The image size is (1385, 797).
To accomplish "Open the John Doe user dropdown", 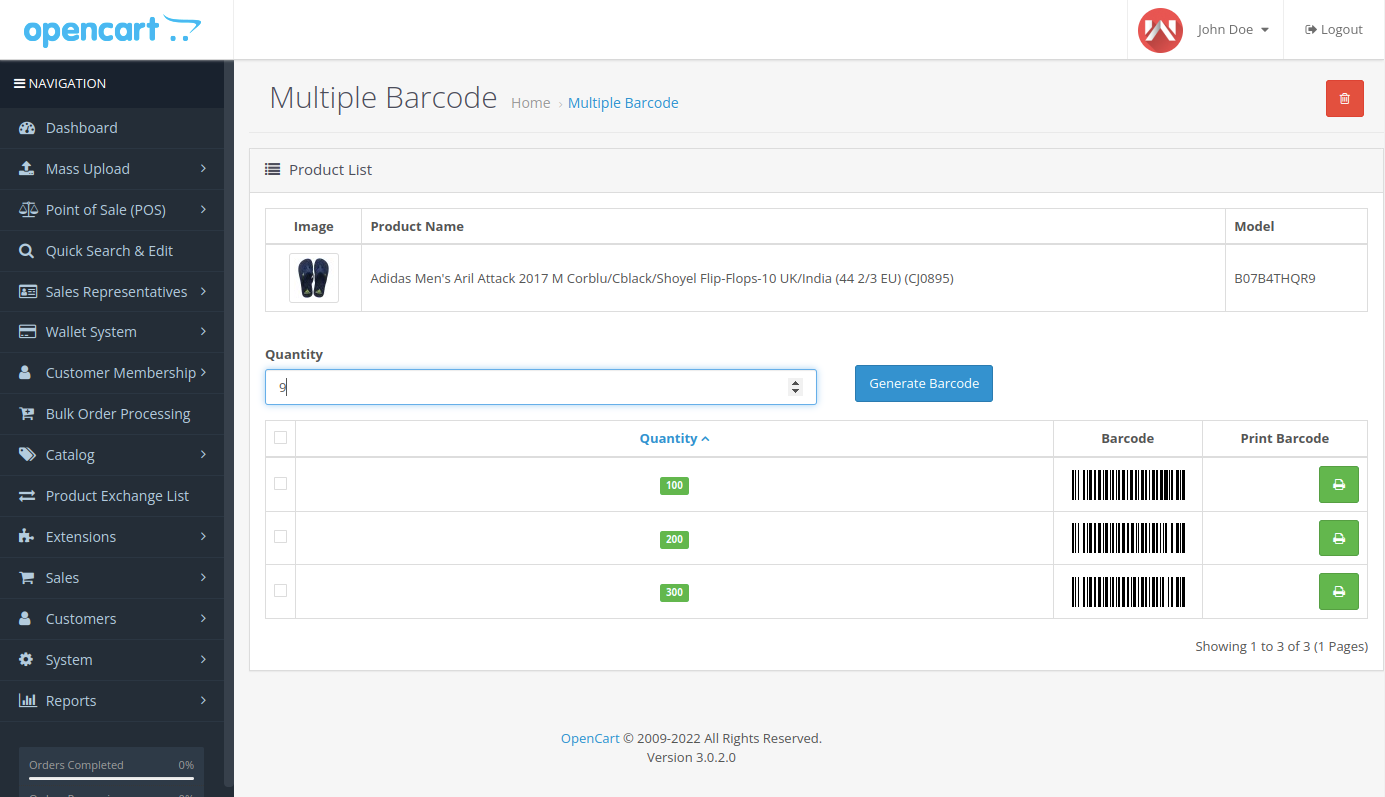I will (1233, 30).
